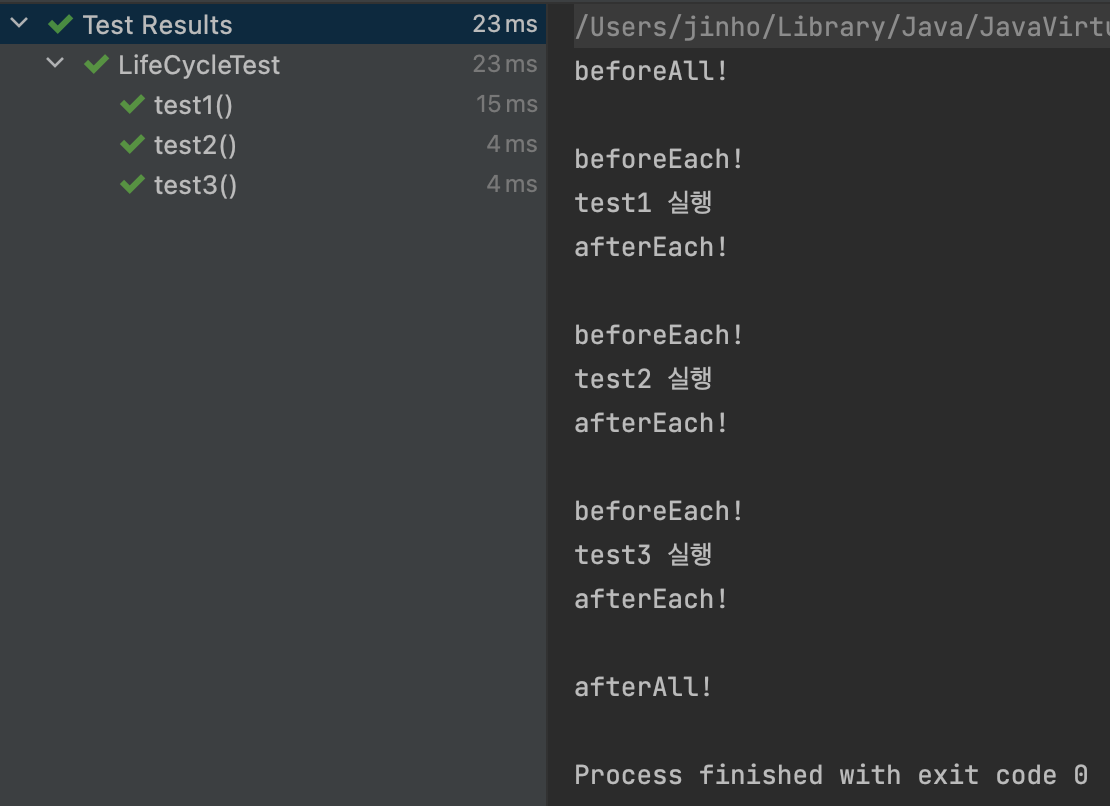Screen dimensions: 1110x806
Task: Click the passed checkmark next to test2()
Action: pos(132,145)
